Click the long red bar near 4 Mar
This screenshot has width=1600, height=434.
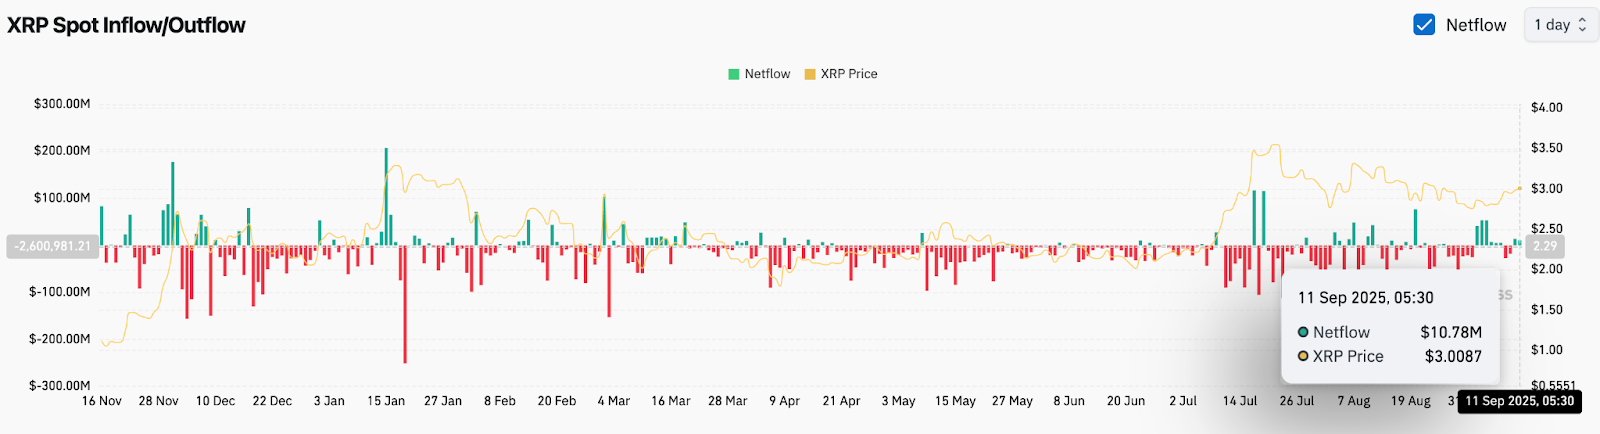point(609,282)
